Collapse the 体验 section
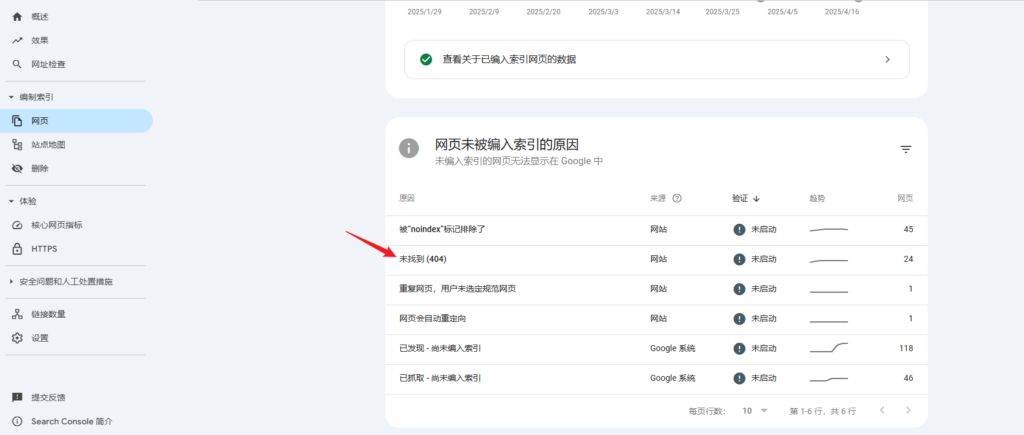This screenshot has height=435, width=1024. (22, 201)
